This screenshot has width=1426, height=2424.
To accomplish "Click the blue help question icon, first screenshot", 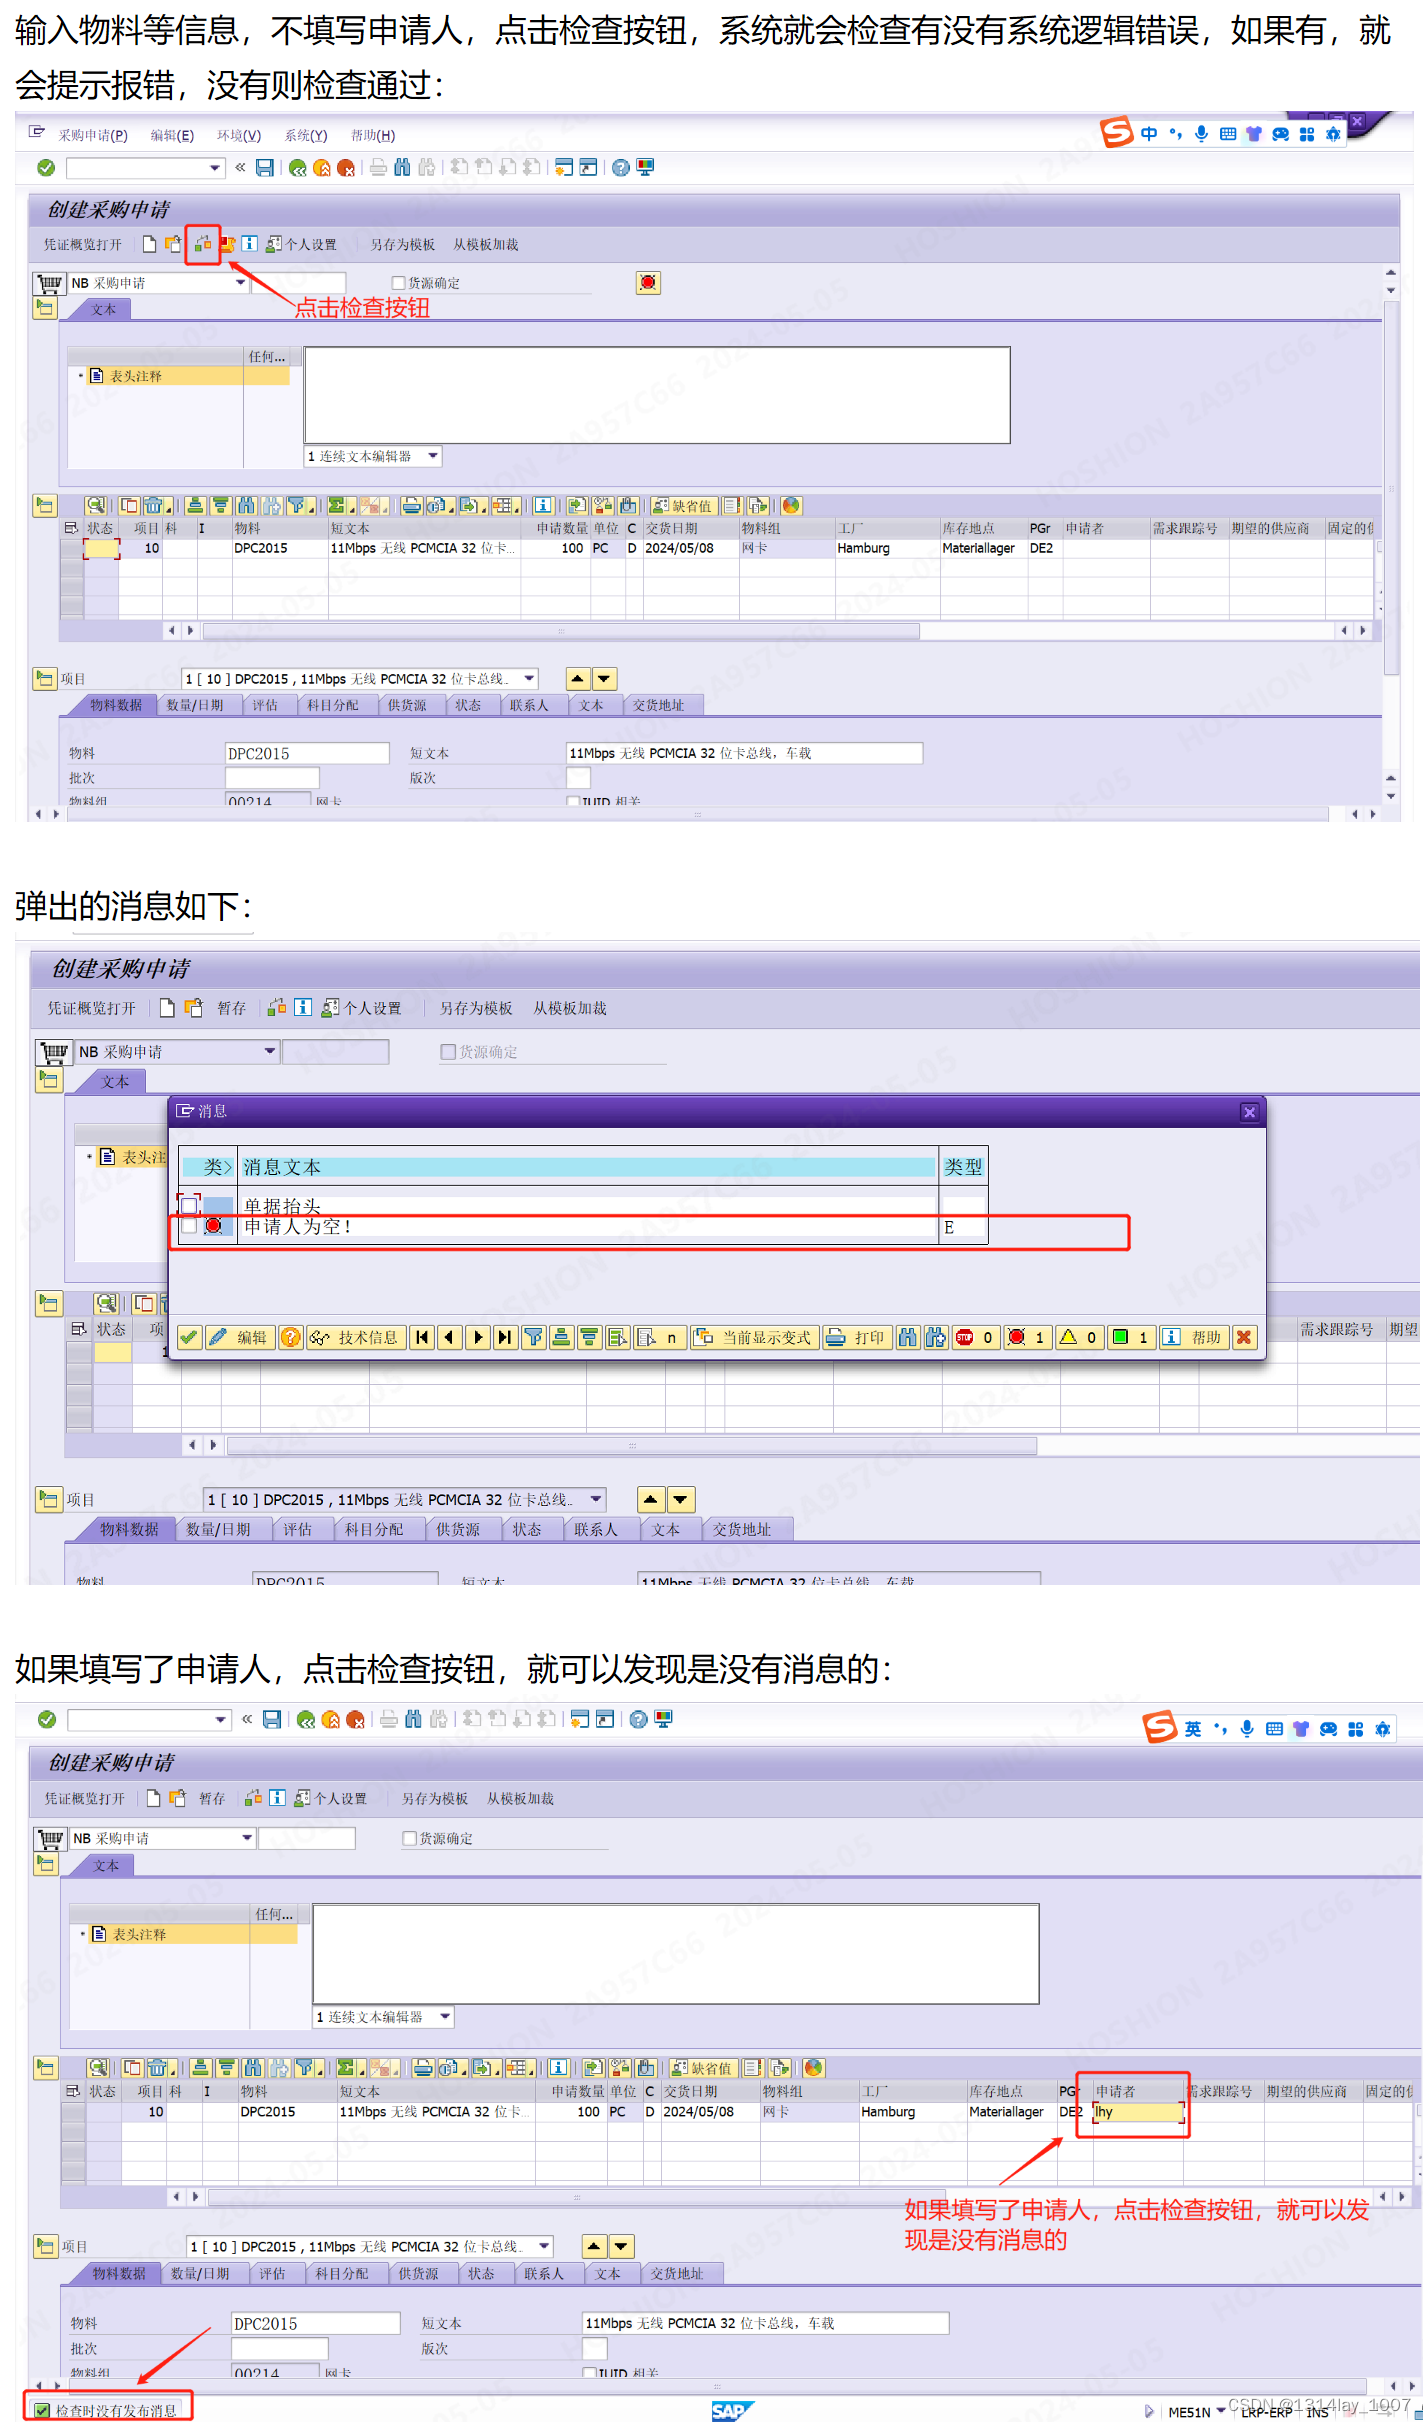I will coord(621,168).
